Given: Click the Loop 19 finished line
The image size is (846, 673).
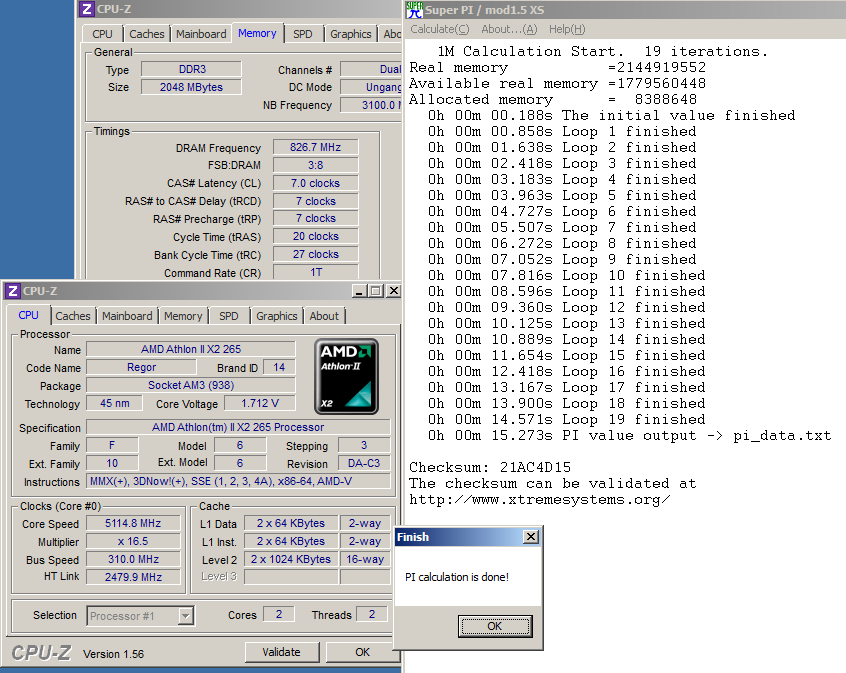Looking at the screenshot, I should (x=567, y=419).
